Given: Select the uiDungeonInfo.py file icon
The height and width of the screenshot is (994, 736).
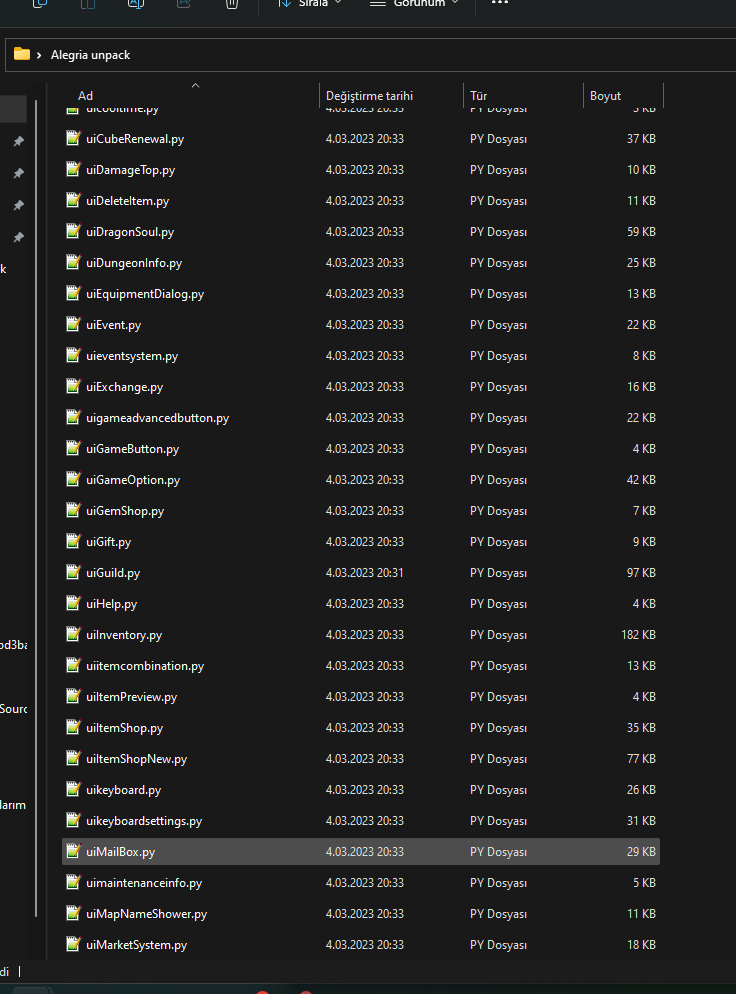Looking at the screenshot, I should pos(74,262).
